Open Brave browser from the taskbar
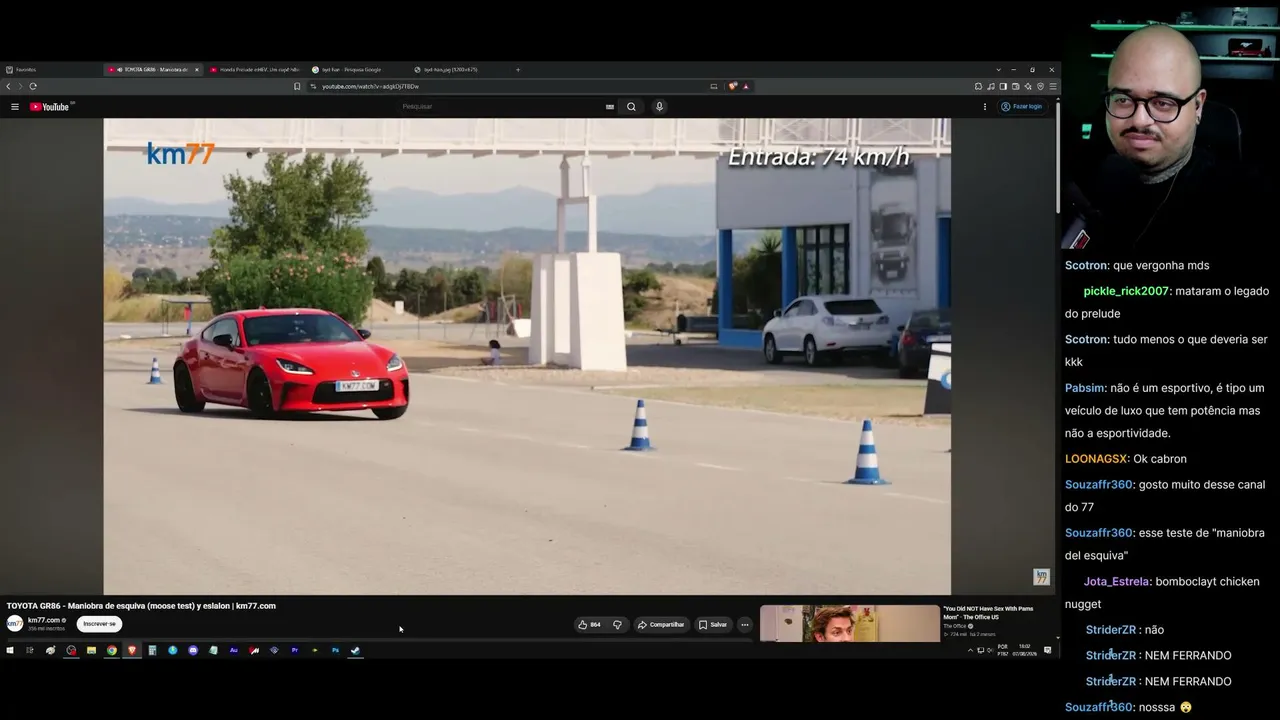This screenshot has width=1280, height=720. coord(132,650)
